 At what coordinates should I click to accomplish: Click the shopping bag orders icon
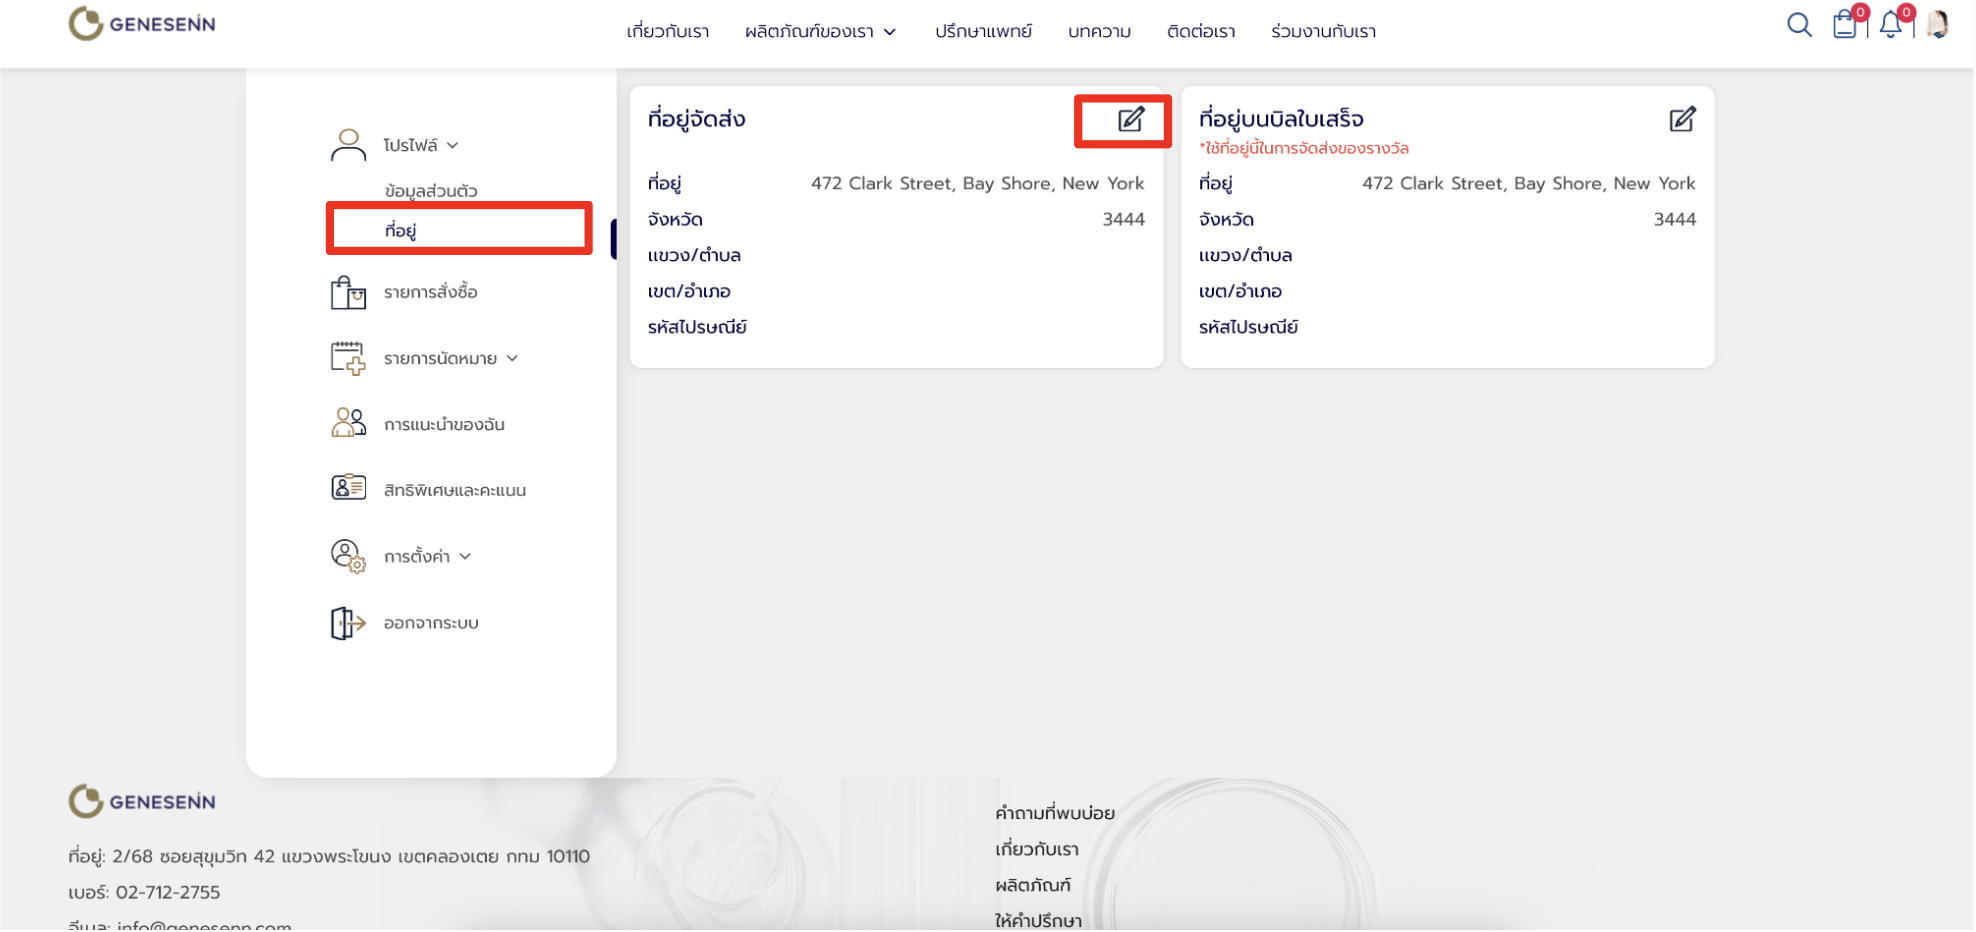(348, 293)
